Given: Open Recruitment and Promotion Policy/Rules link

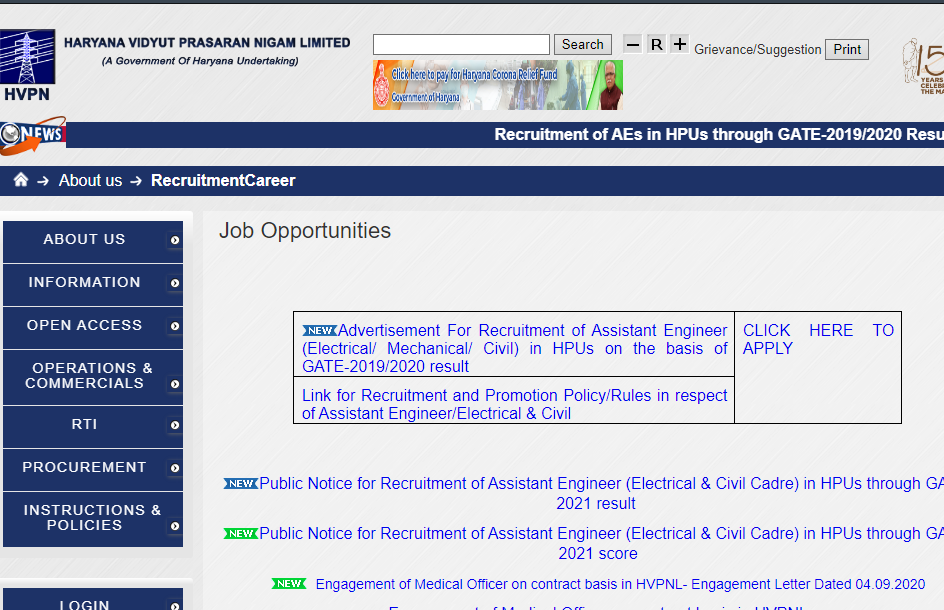Looking at the screenshot, I should point(515,404).
